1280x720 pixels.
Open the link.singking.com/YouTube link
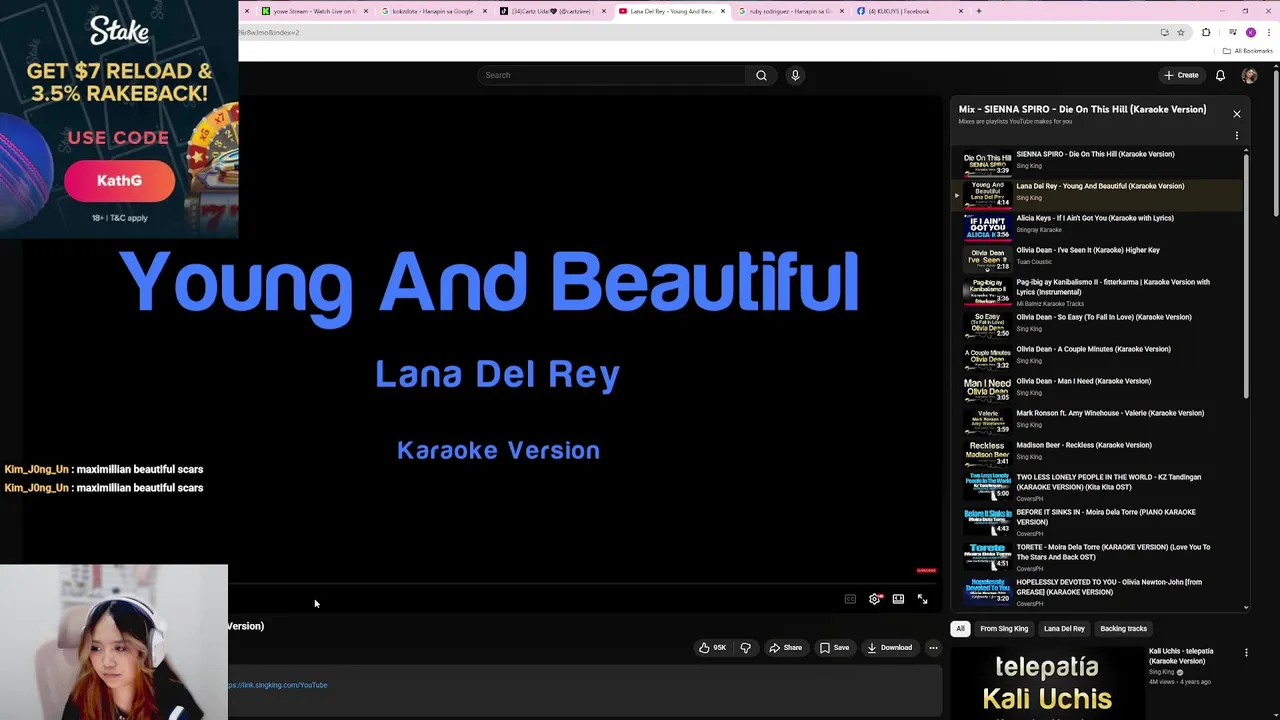278,685
